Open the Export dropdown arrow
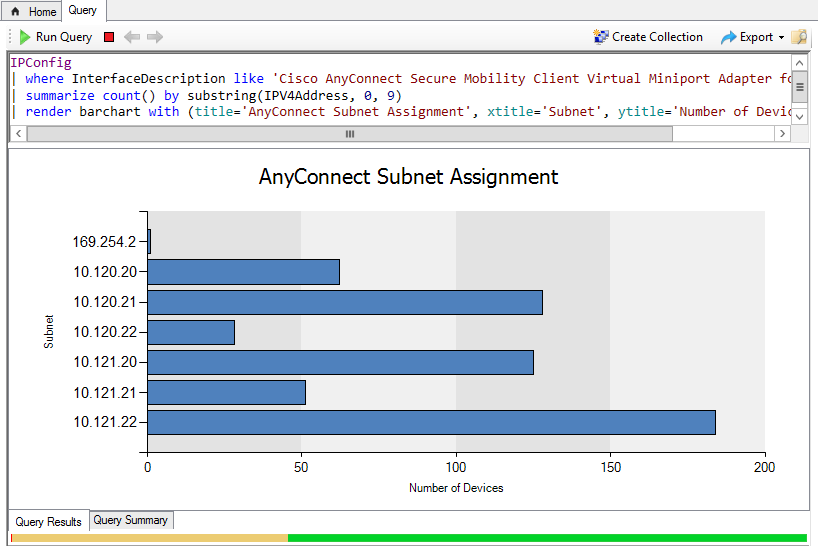The width and height of the screenshot is (818, 546). tap(781, 38)
